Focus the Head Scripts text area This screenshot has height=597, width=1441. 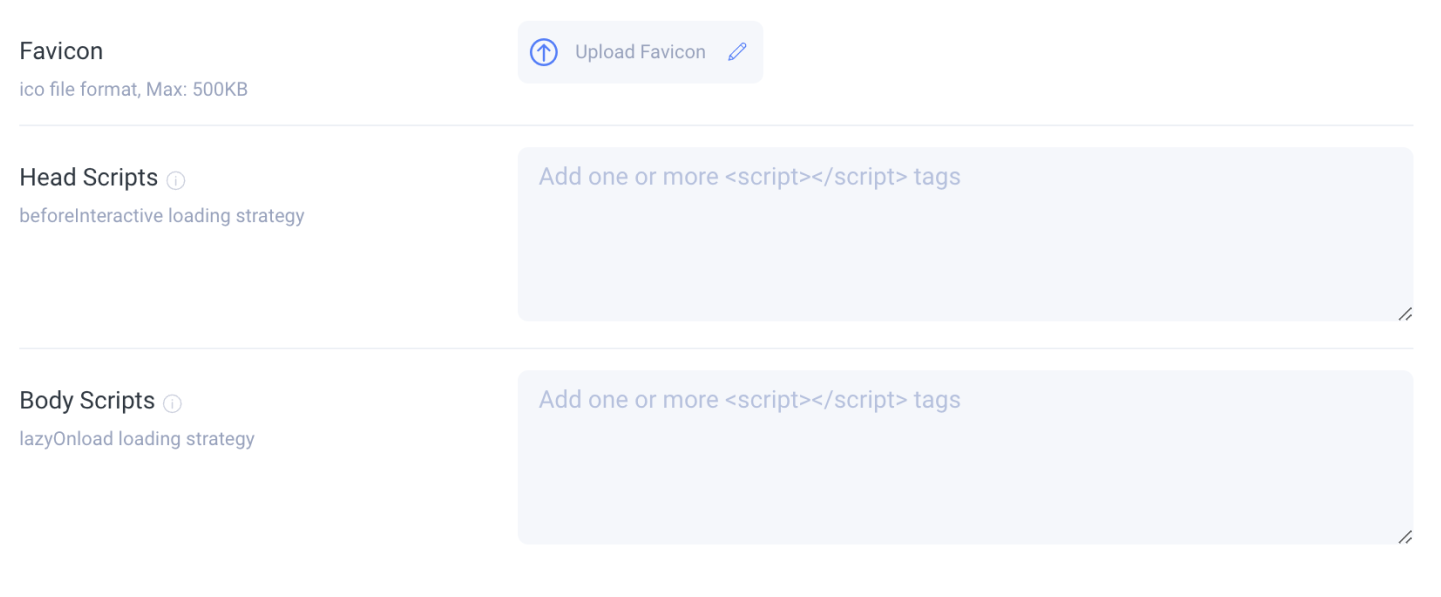965,234
